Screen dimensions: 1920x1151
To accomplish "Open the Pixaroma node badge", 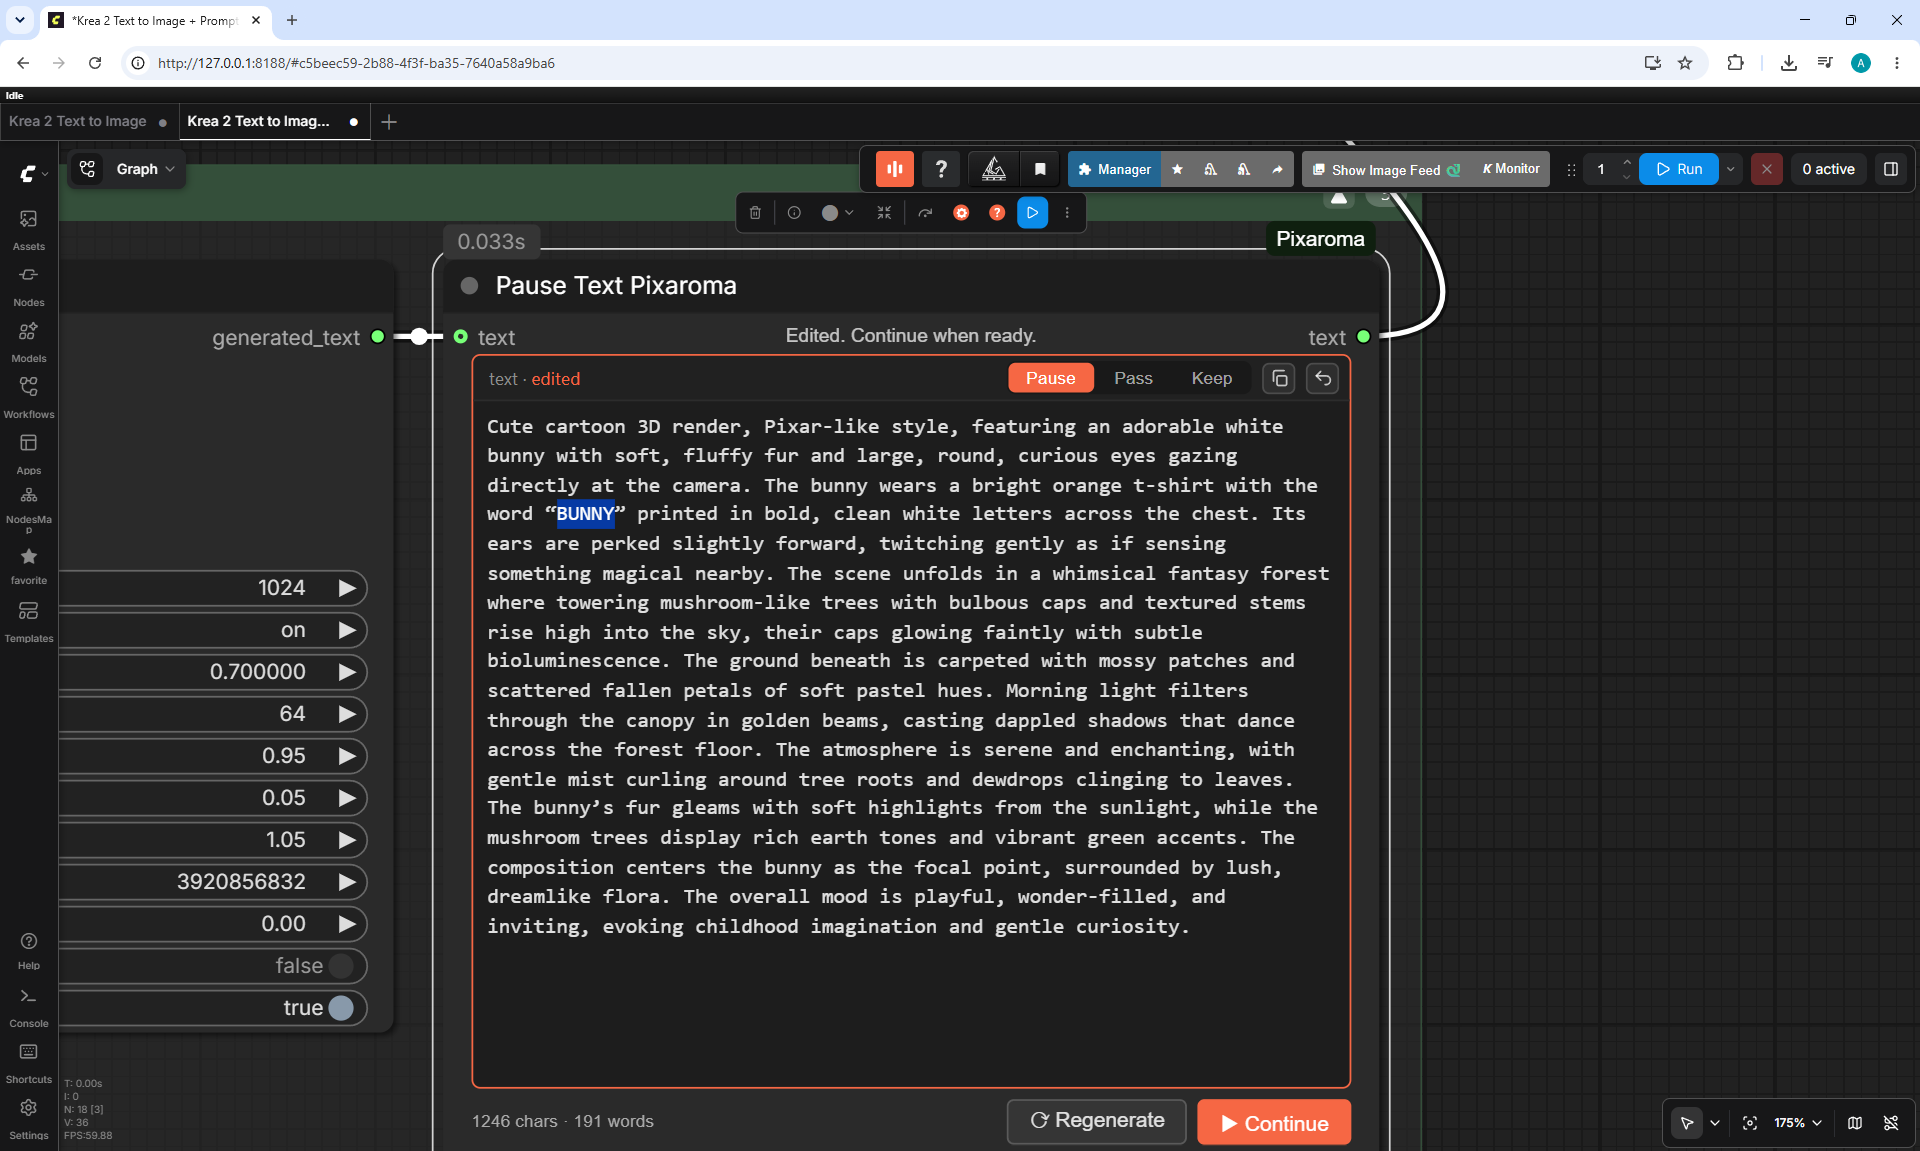I will click(1320, 239).
